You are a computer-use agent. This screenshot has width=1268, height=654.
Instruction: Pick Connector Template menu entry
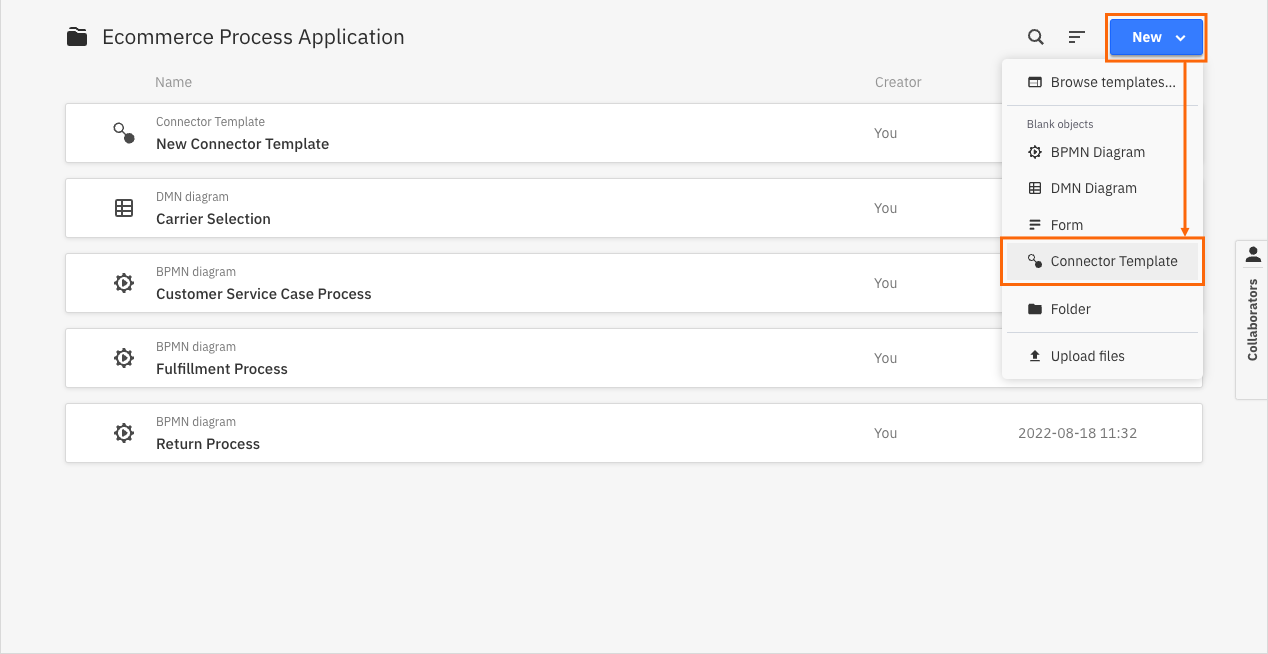click(1113, 261)
